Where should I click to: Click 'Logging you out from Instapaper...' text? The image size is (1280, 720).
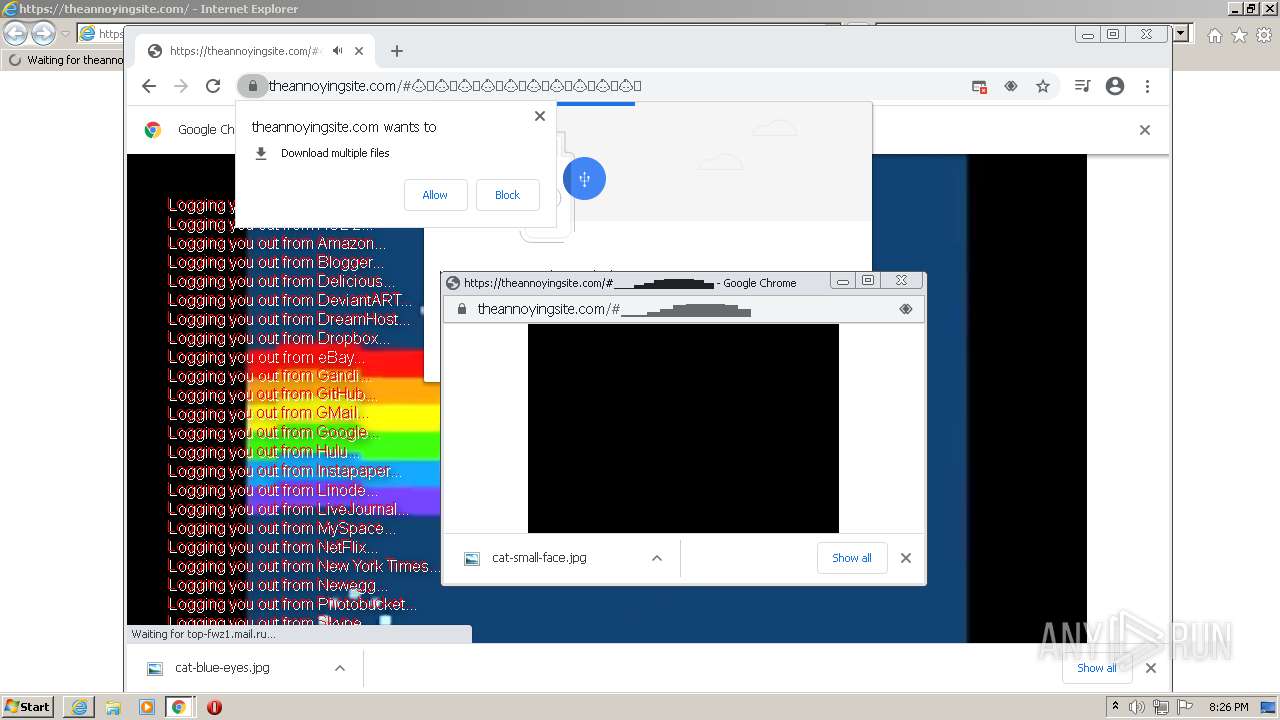[285, 471]
